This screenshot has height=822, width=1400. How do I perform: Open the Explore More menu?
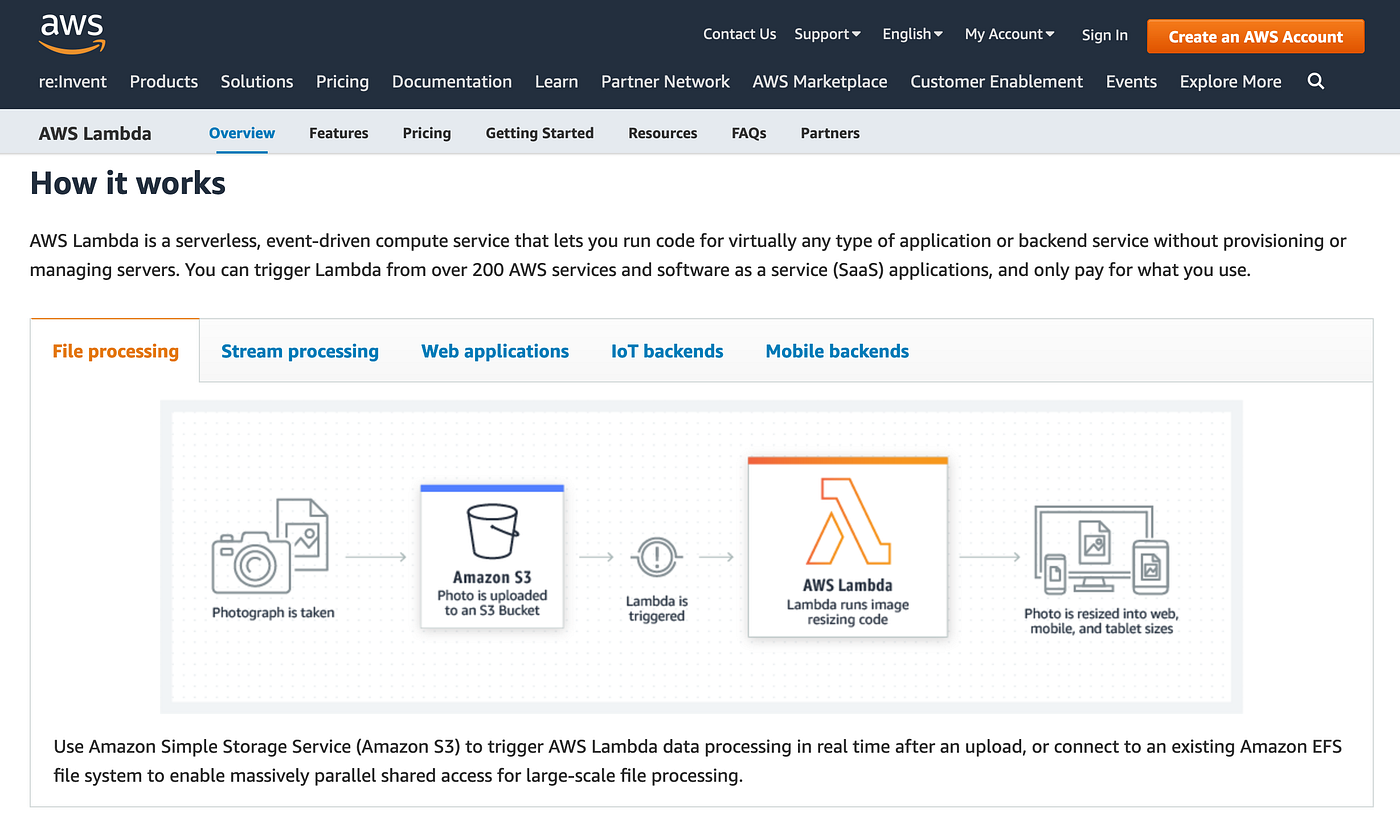(x=1230, y=81)
